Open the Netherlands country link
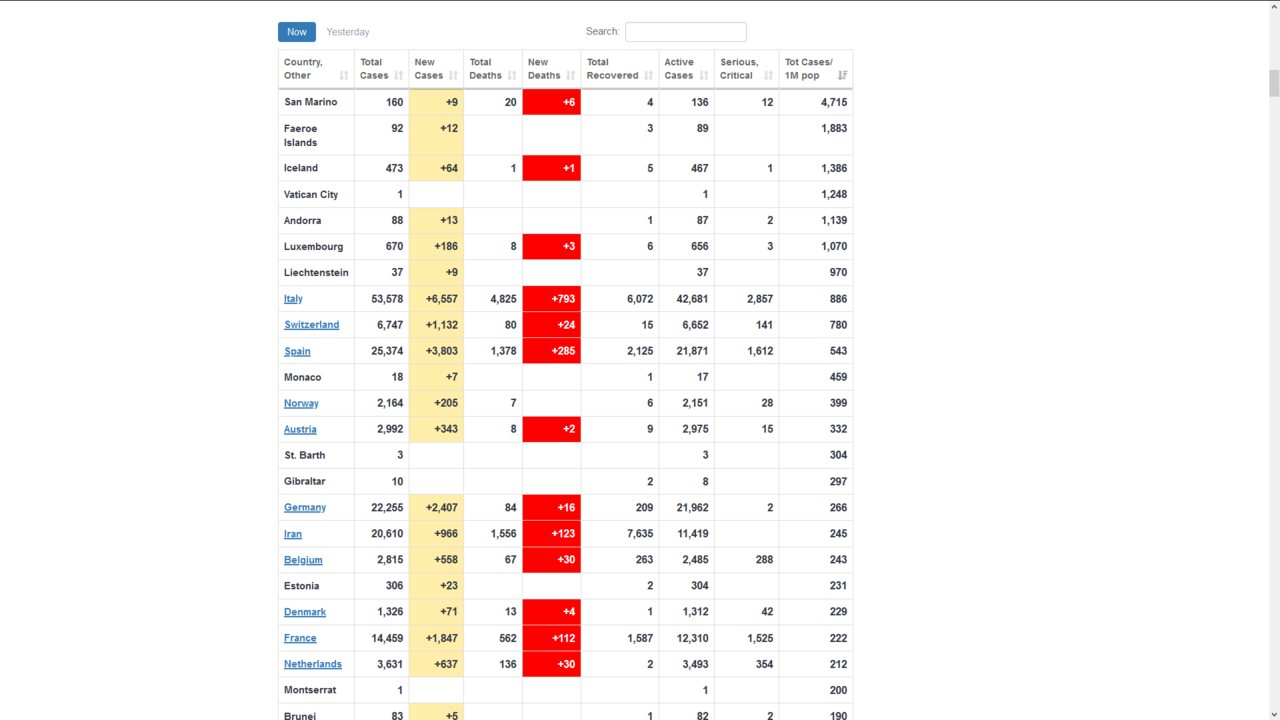The image size is (1280, 720). pos(313,664)
